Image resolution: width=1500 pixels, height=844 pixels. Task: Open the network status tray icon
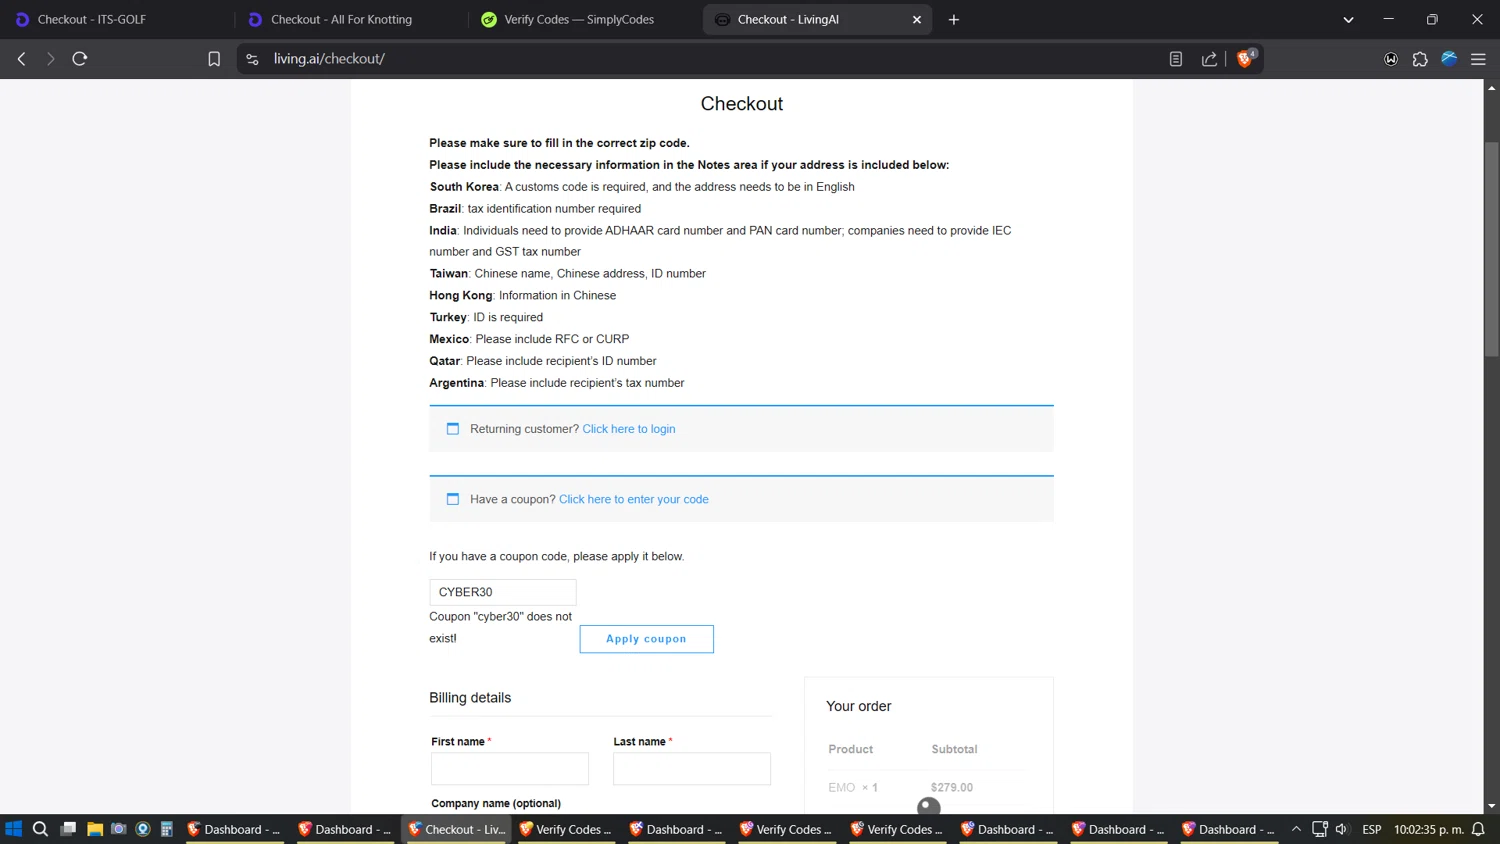pos(1320,829)
